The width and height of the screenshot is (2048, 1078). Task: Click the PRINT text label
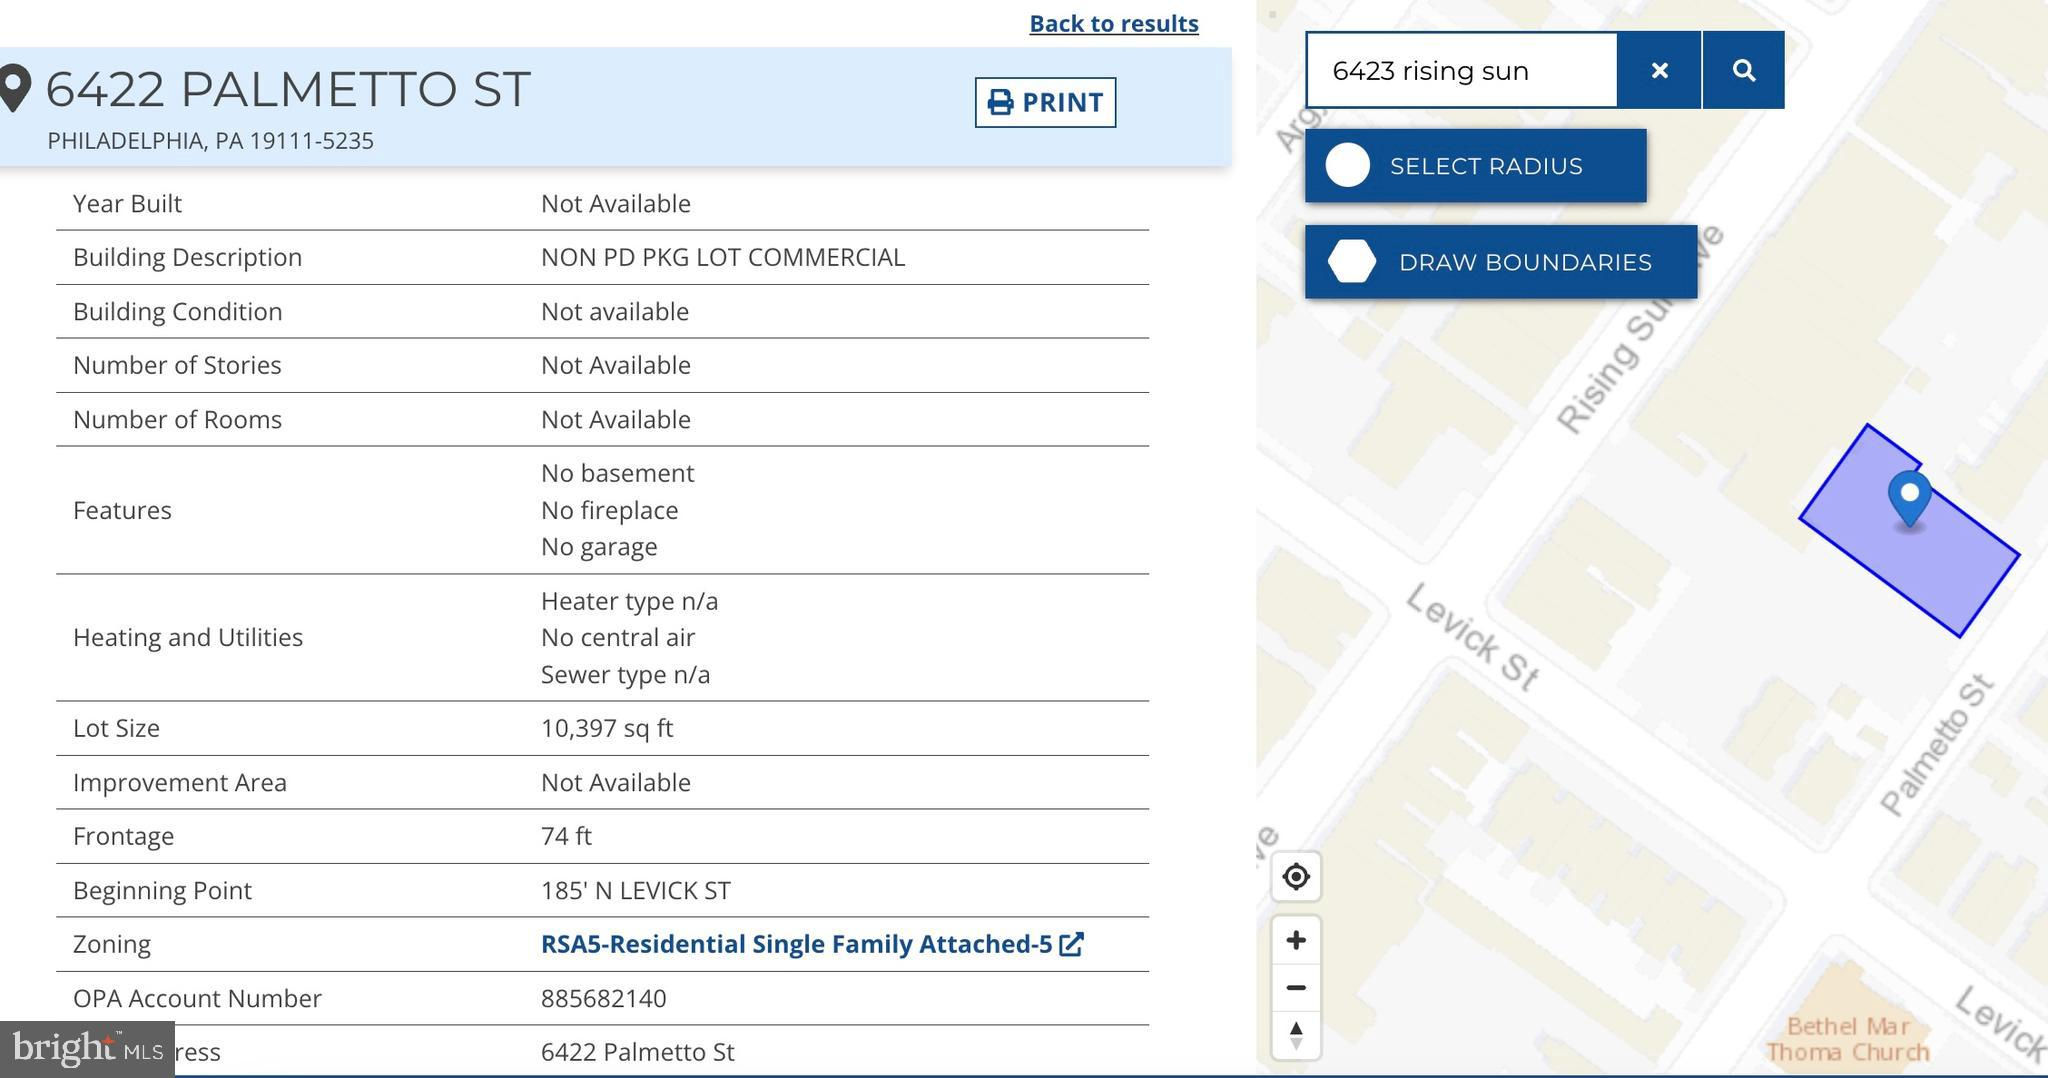point(1062,102)
